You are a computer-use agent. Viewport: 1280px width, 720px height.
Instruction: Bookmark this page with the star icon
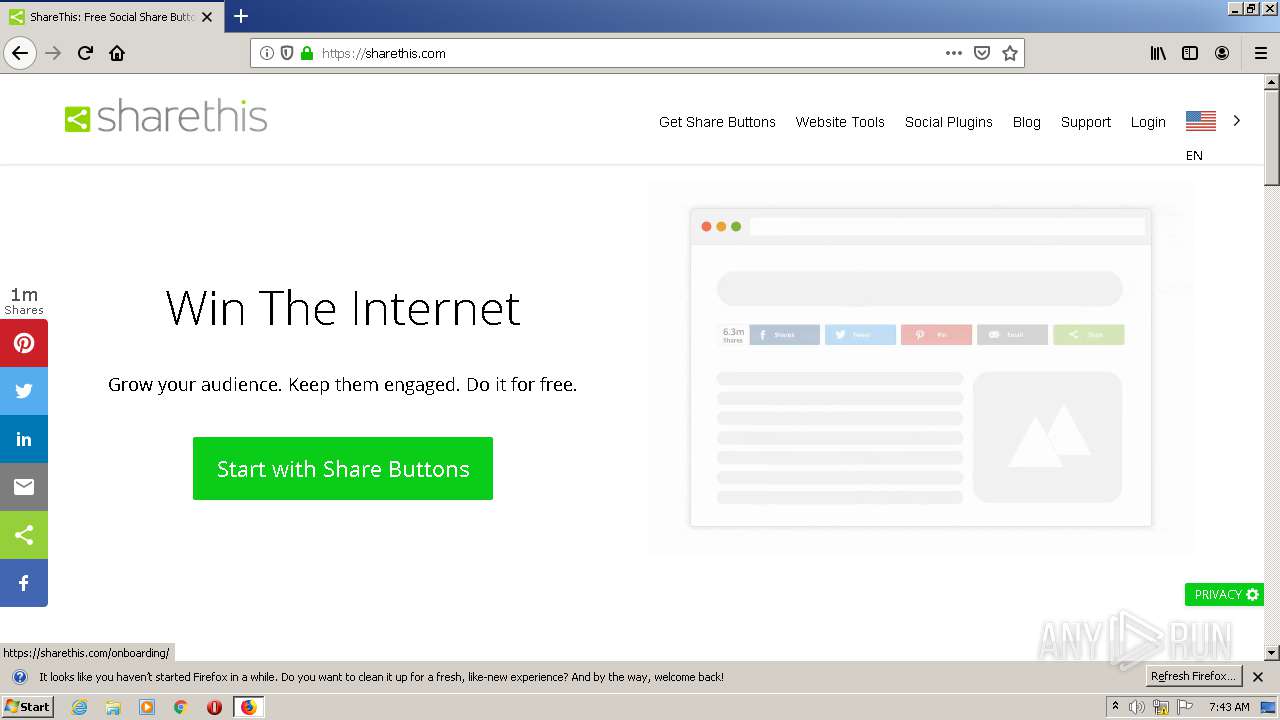coord(1010,53)
